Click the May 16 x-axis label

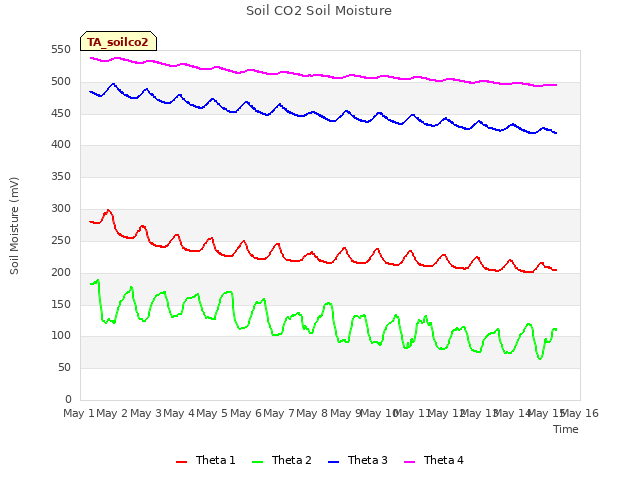click(x=580, y=413)
